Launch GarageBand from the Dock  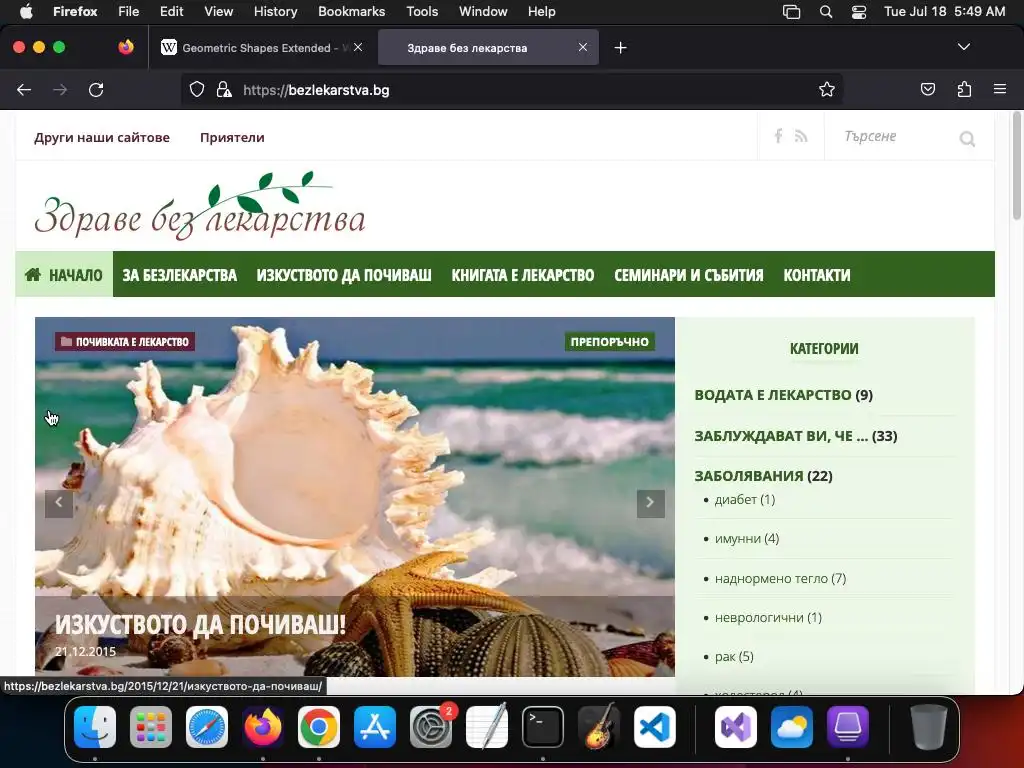click(x=599, y=727)
